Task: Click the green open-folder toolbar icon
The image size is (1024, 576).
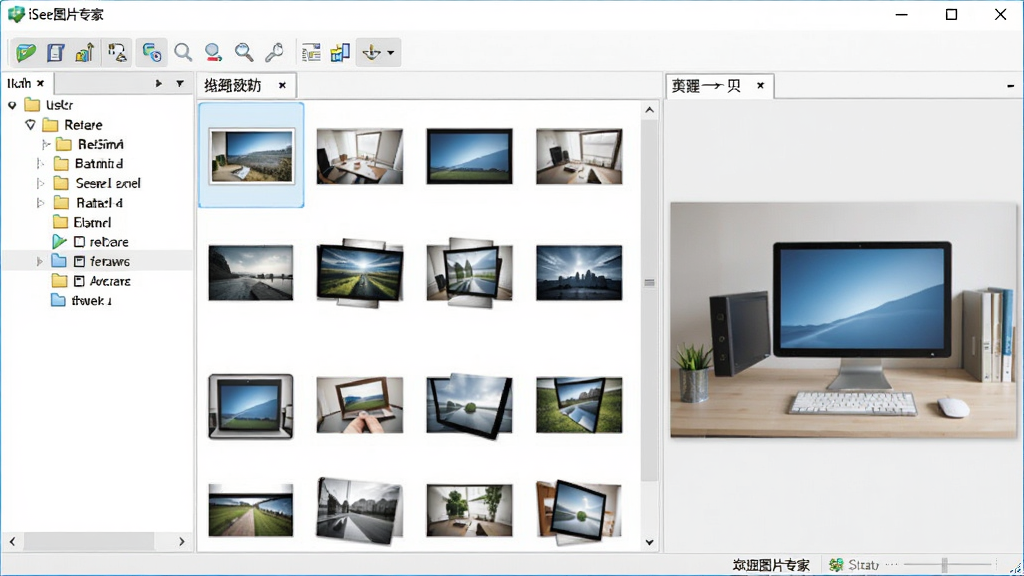Action: [x=26, y=52]
